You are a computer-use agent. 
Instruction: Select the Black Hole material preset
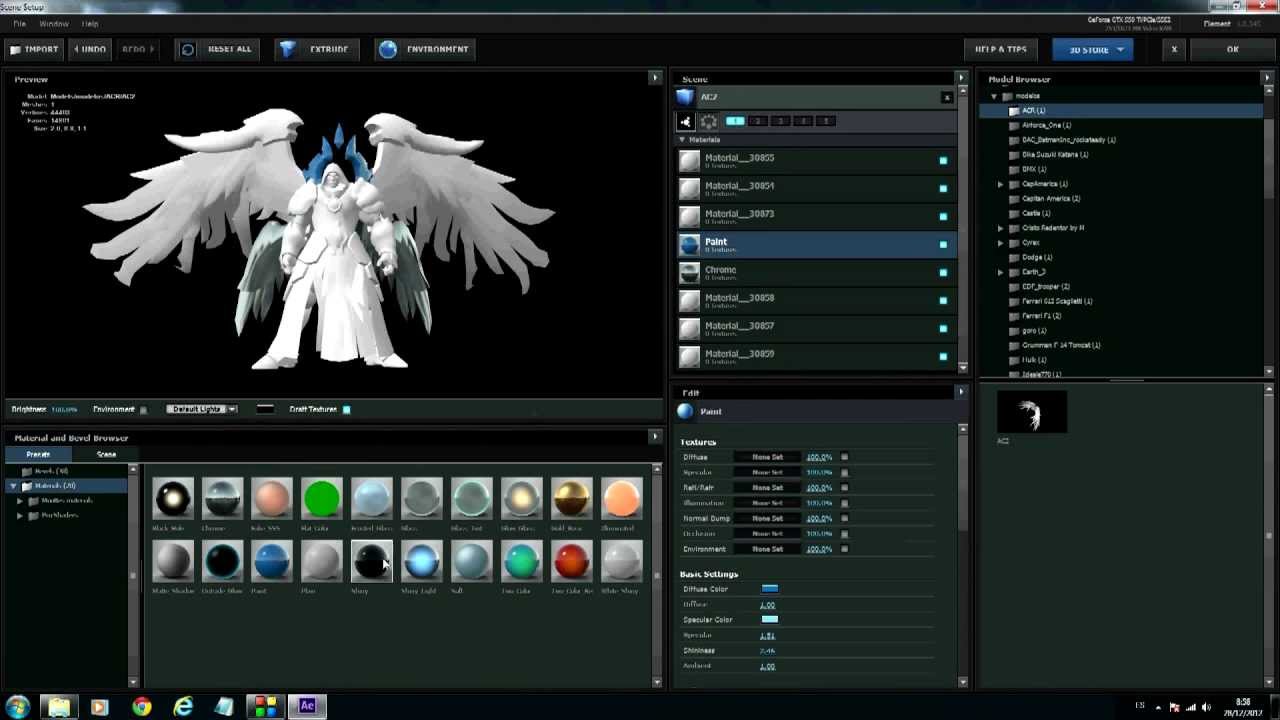point(172,498)
